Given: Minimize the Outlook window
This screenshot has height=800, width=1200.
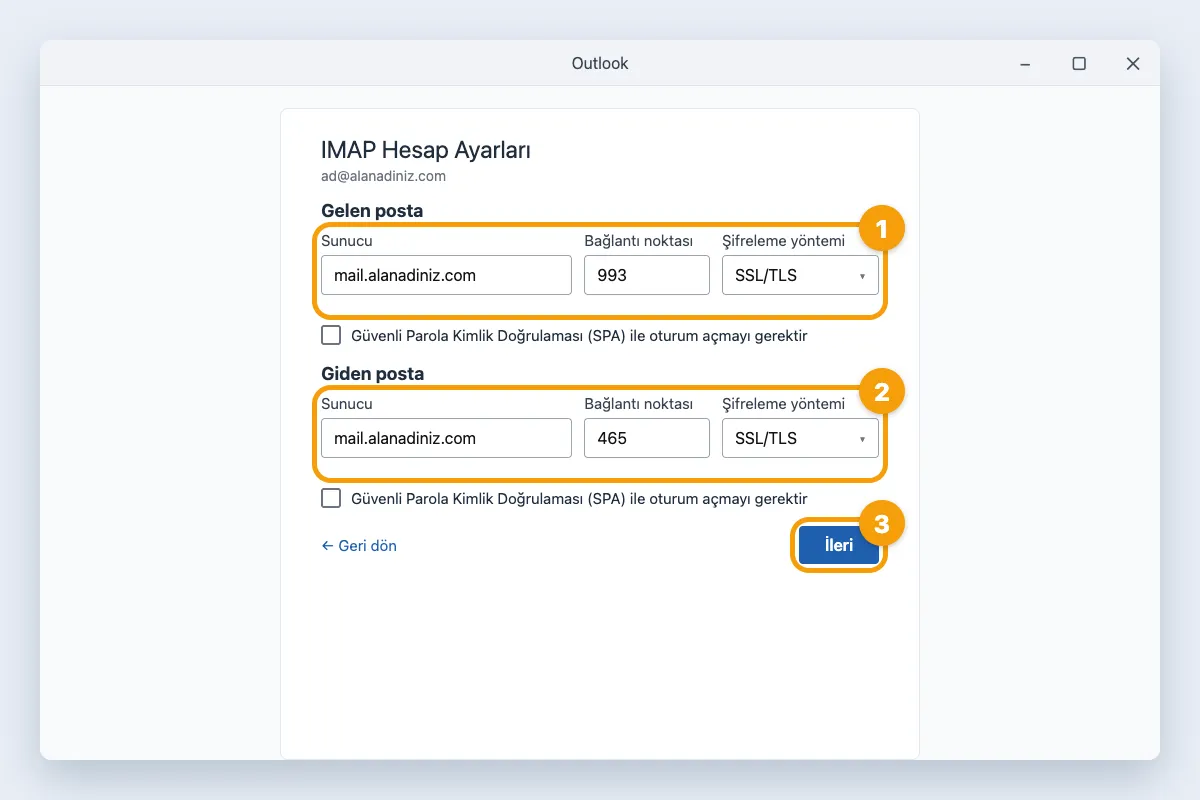Looking at the screenshot, I should (x=1025, y=63).
